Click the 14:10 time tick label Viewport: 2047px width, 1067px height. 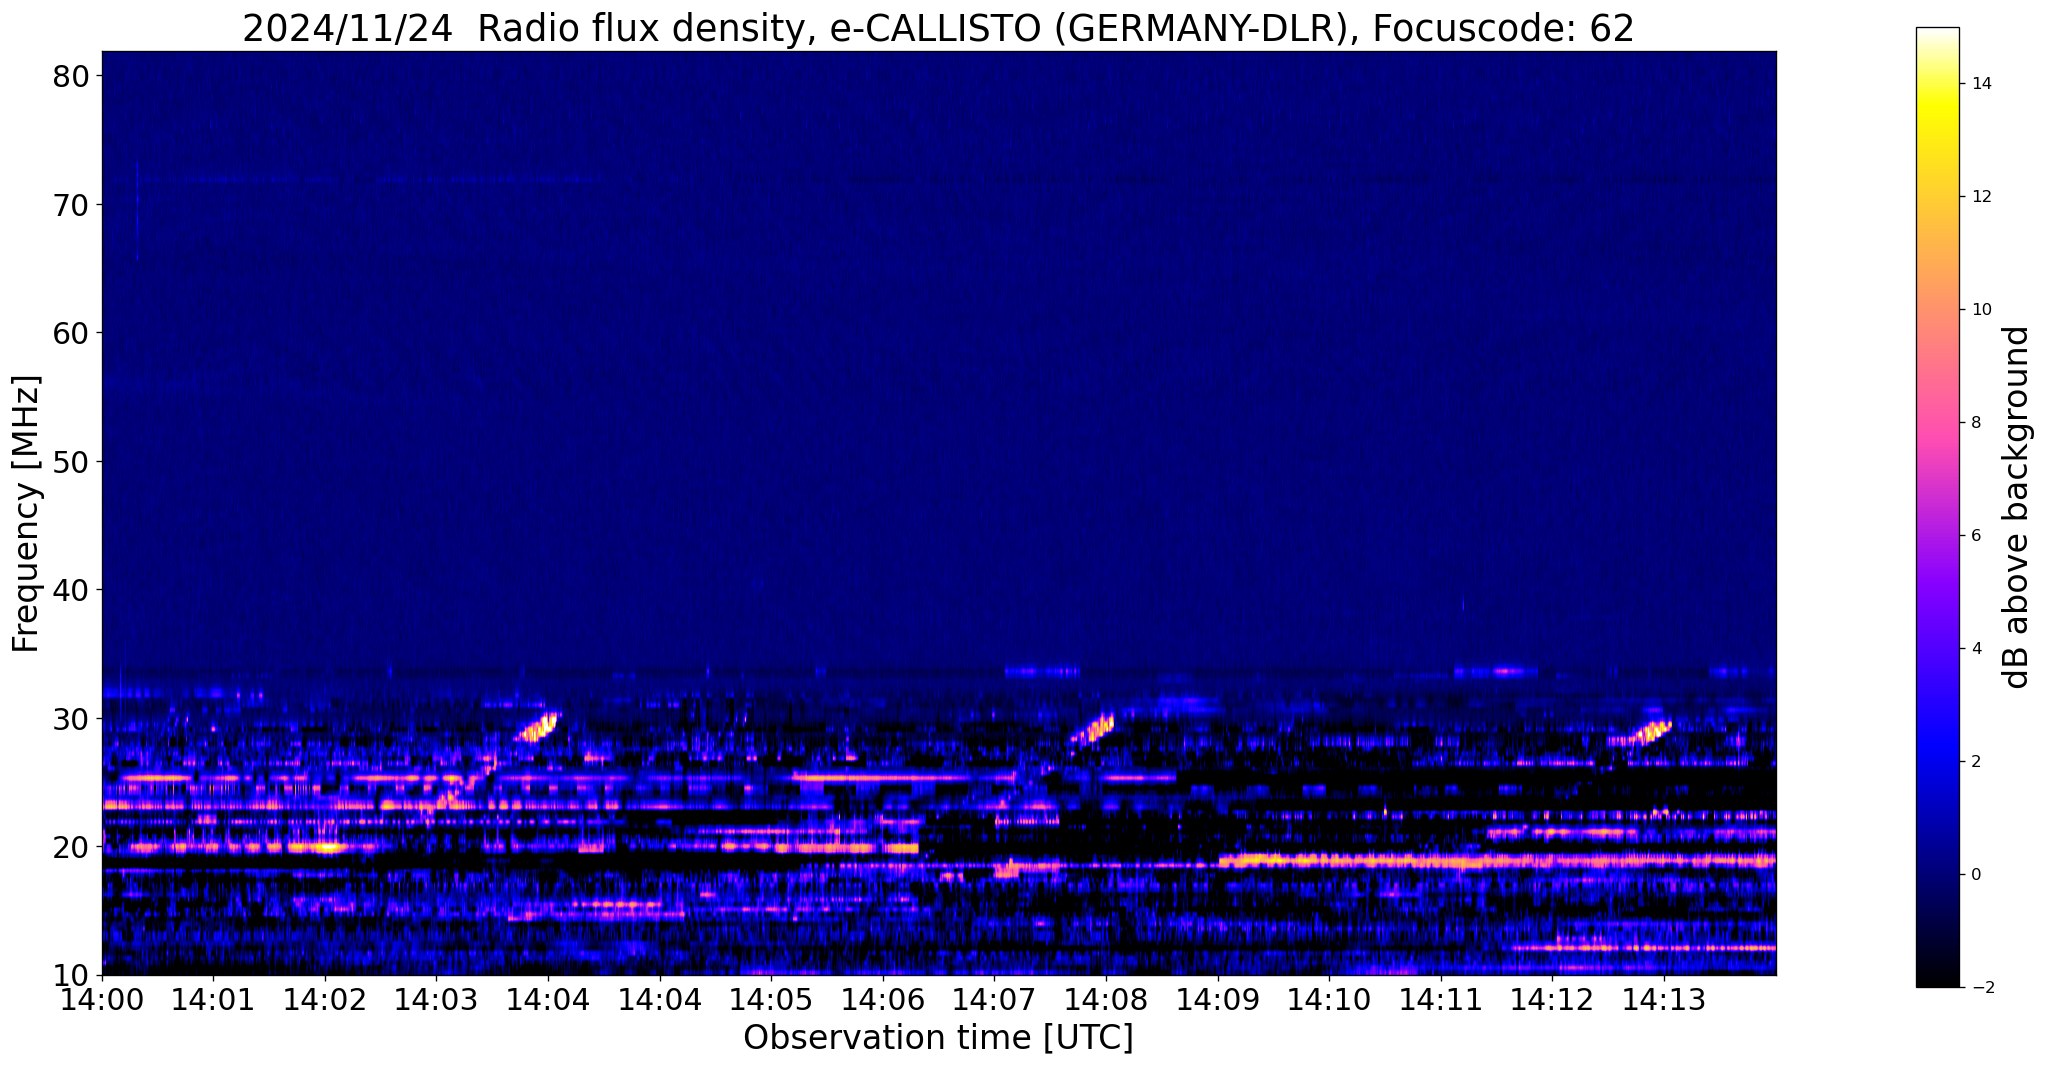(1329, 999)
